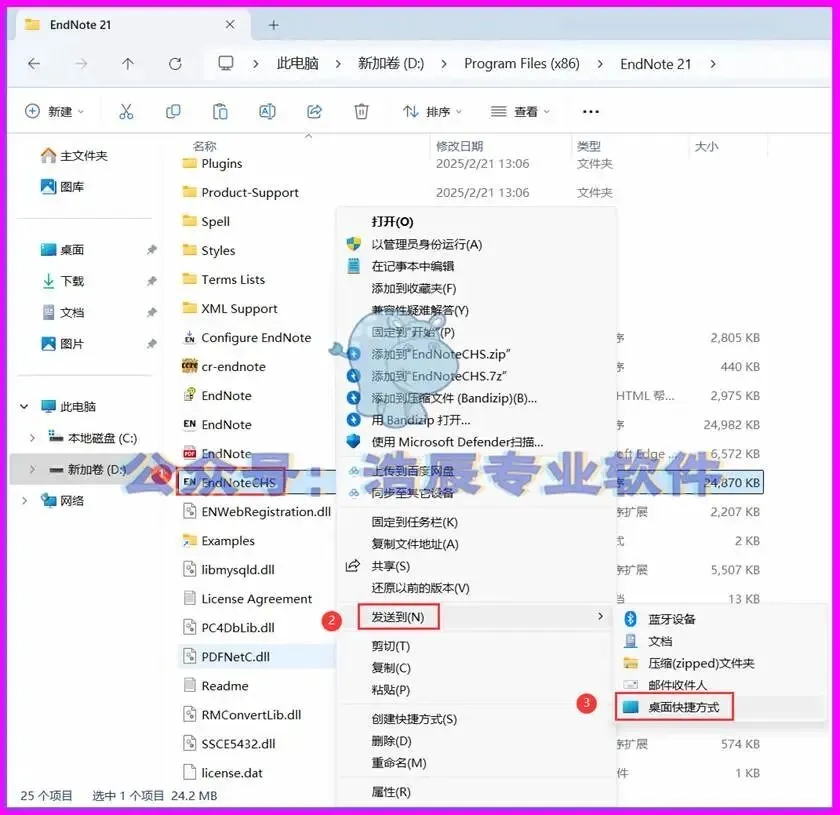Go back with the left arrow

click(34, 64)
